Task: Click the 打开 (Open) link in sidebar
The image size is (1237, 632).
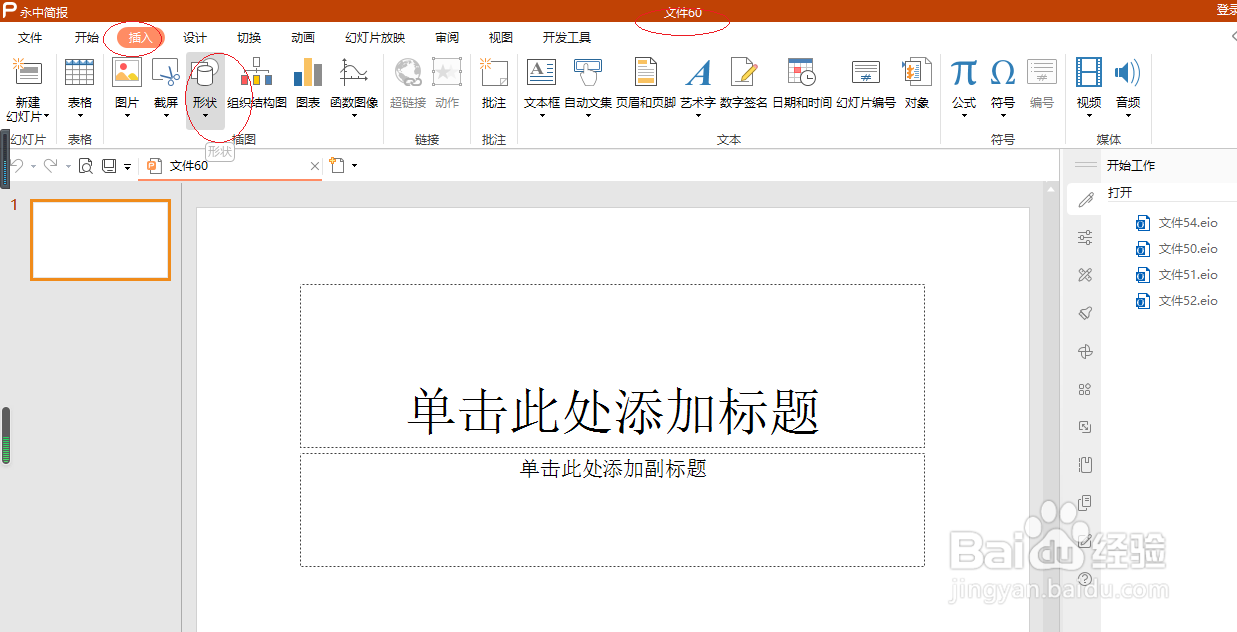Action: 1119,192
